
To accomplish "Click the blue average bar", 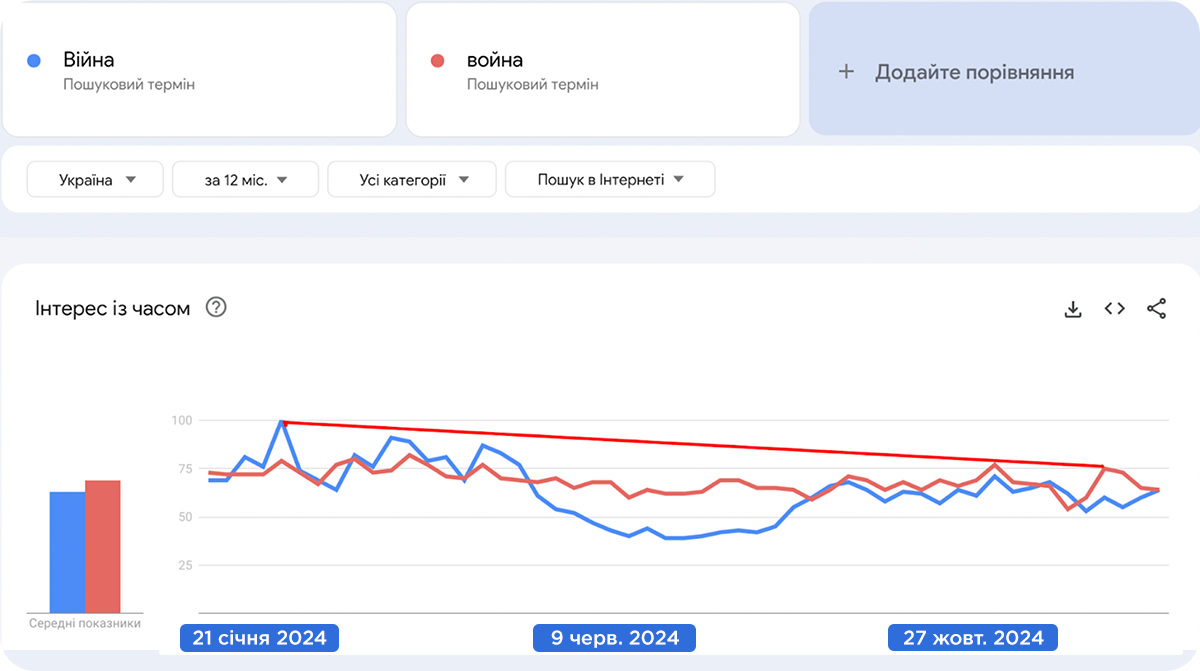I will 67,552.
